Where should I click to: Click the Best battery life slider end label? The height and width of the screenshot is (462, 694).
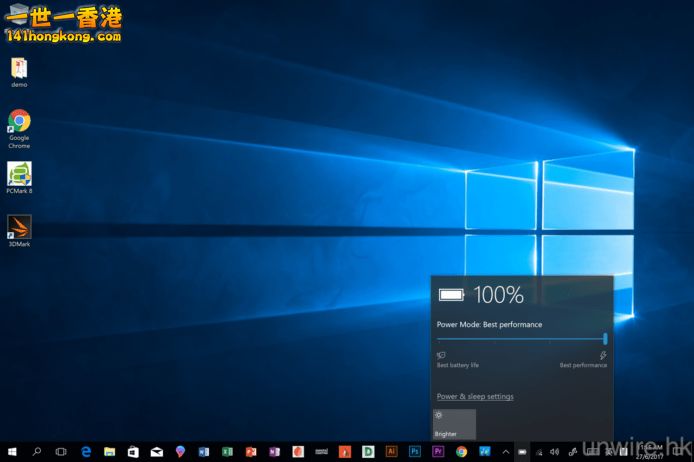point(458,365)
